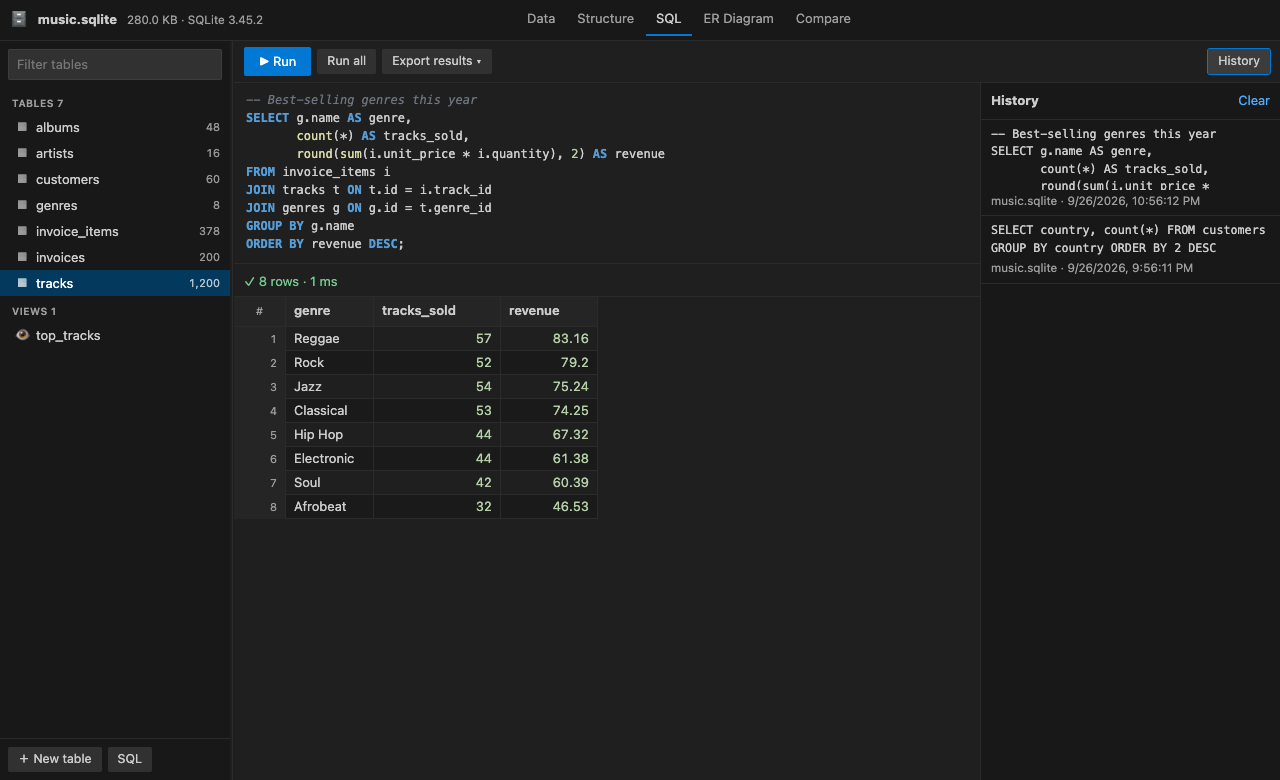This screenshot has width=1280, height=780.
Task: Click the '280.0 KB · SQLite 3.45.2' info text
Action: (195, 19)
